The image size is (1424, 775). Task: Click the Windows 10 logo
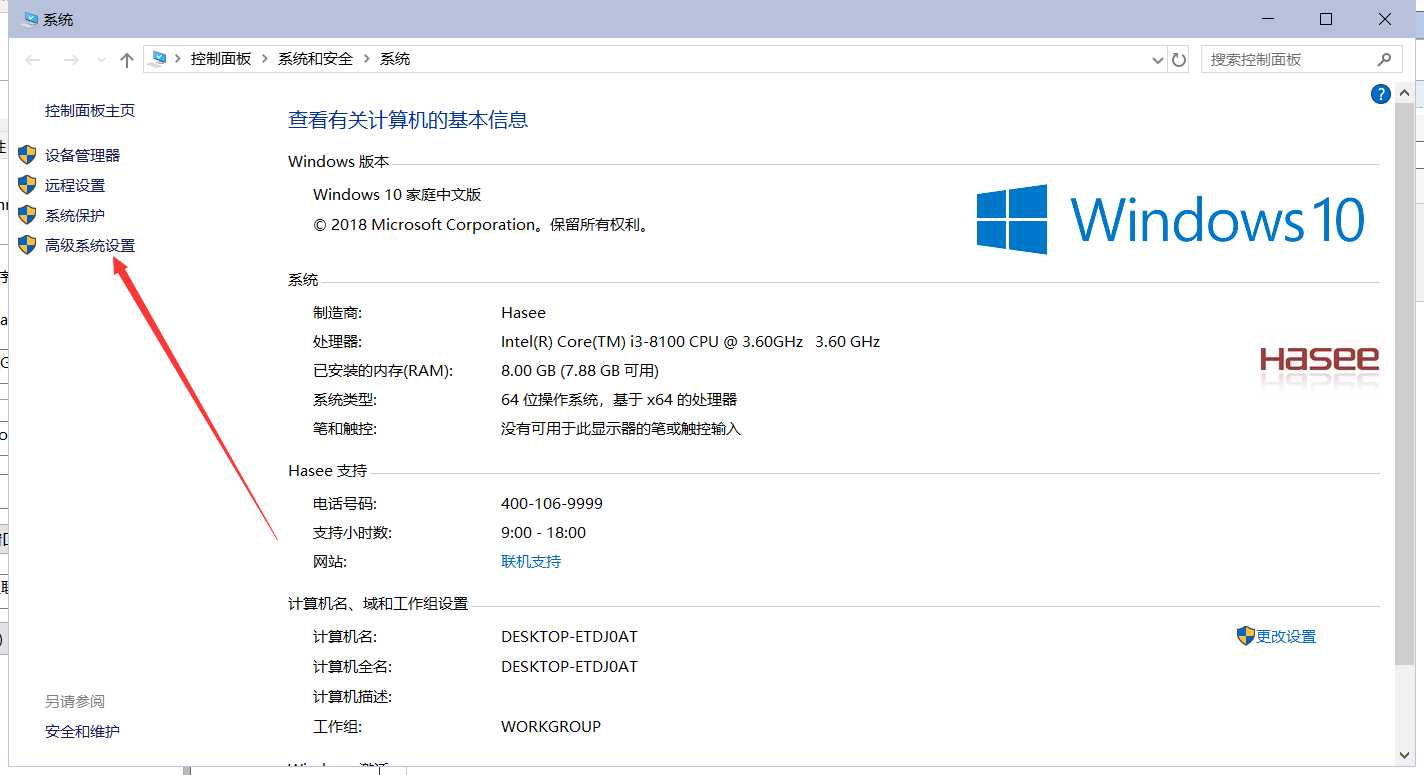[x=1171, y=219]
